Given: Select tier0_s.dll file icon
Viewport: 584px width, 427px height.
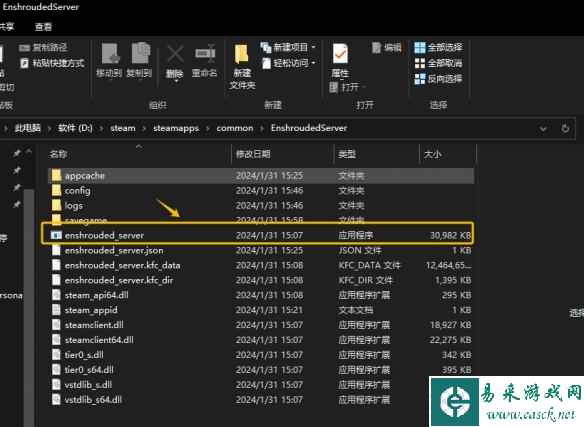Looking at the screenshot, I should click(56, 354).
